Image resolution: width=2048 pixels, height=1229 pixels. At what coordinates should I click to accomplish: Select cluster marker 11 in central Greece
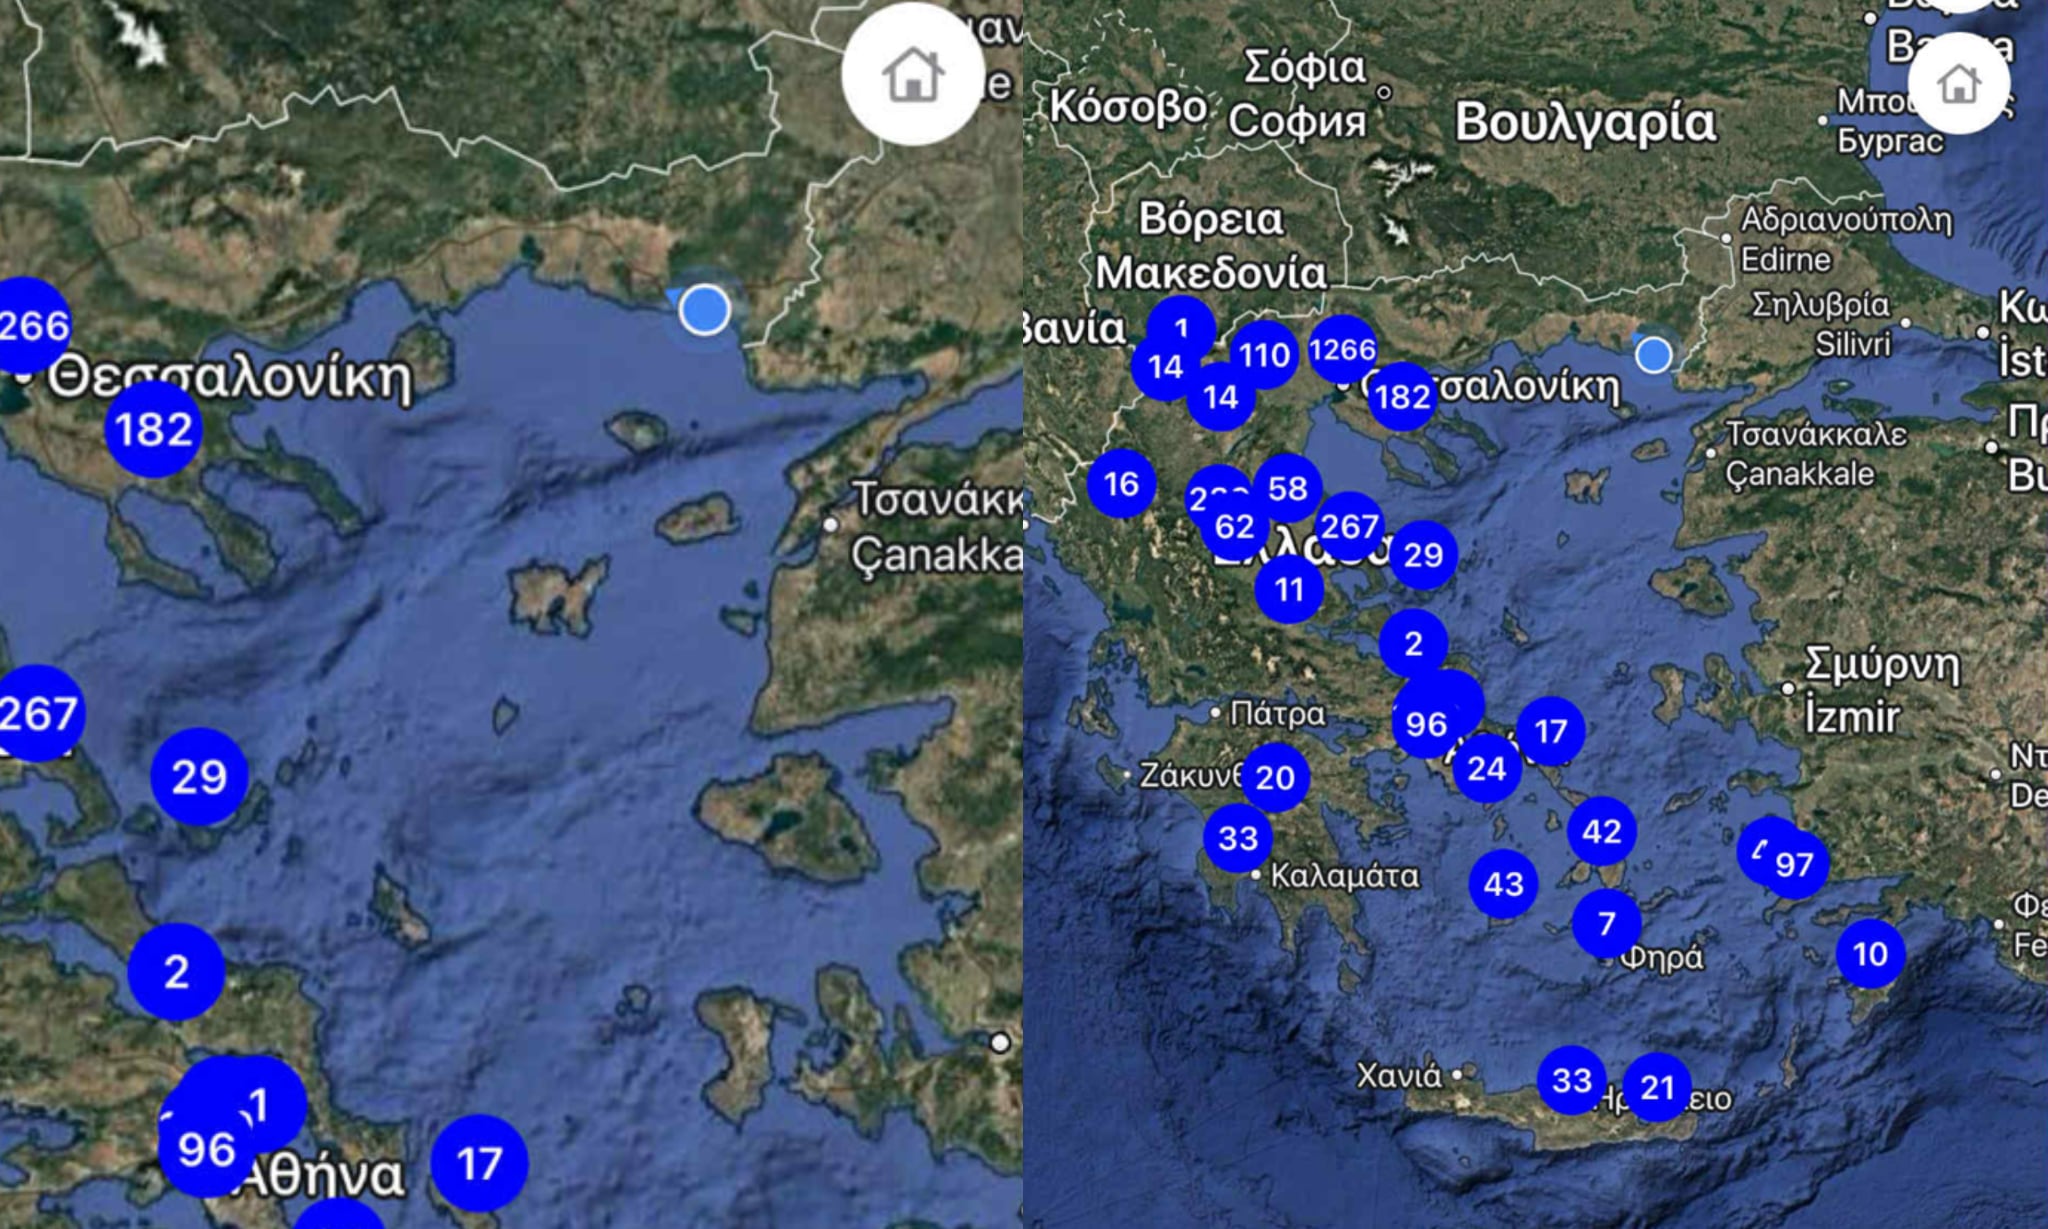[1289, 589]
